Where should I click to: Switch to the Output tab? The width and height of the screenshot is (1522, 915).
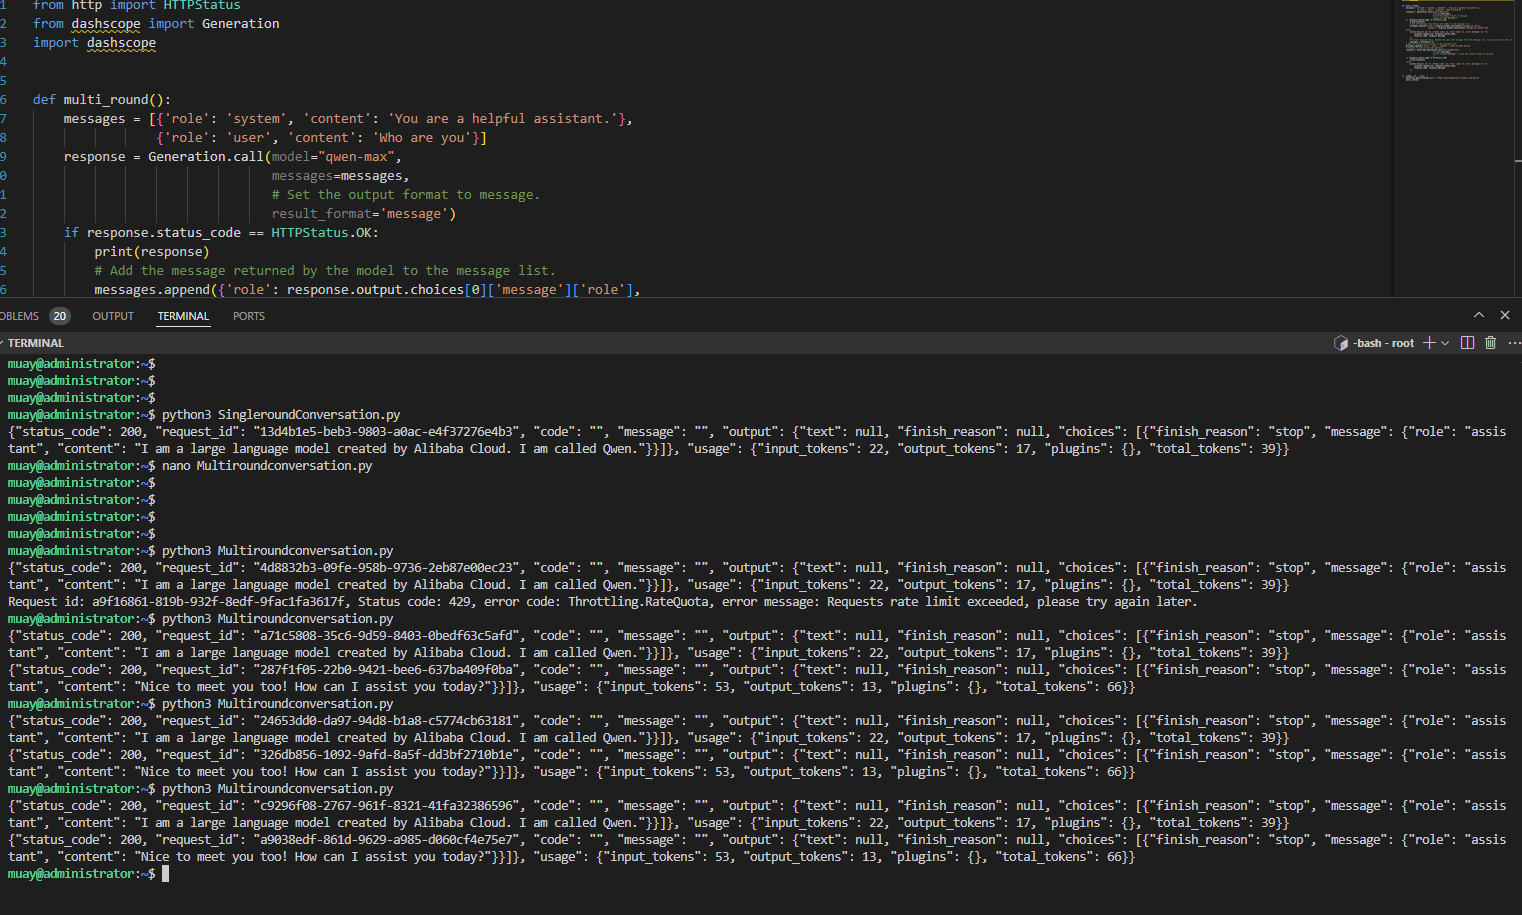click(113, 316)
